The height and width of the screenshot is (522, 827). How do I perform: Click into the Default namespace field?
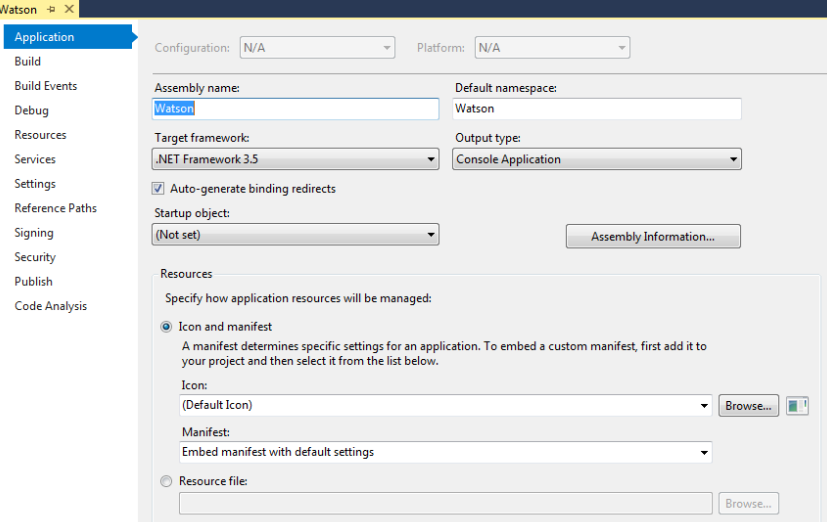(597, 109)
